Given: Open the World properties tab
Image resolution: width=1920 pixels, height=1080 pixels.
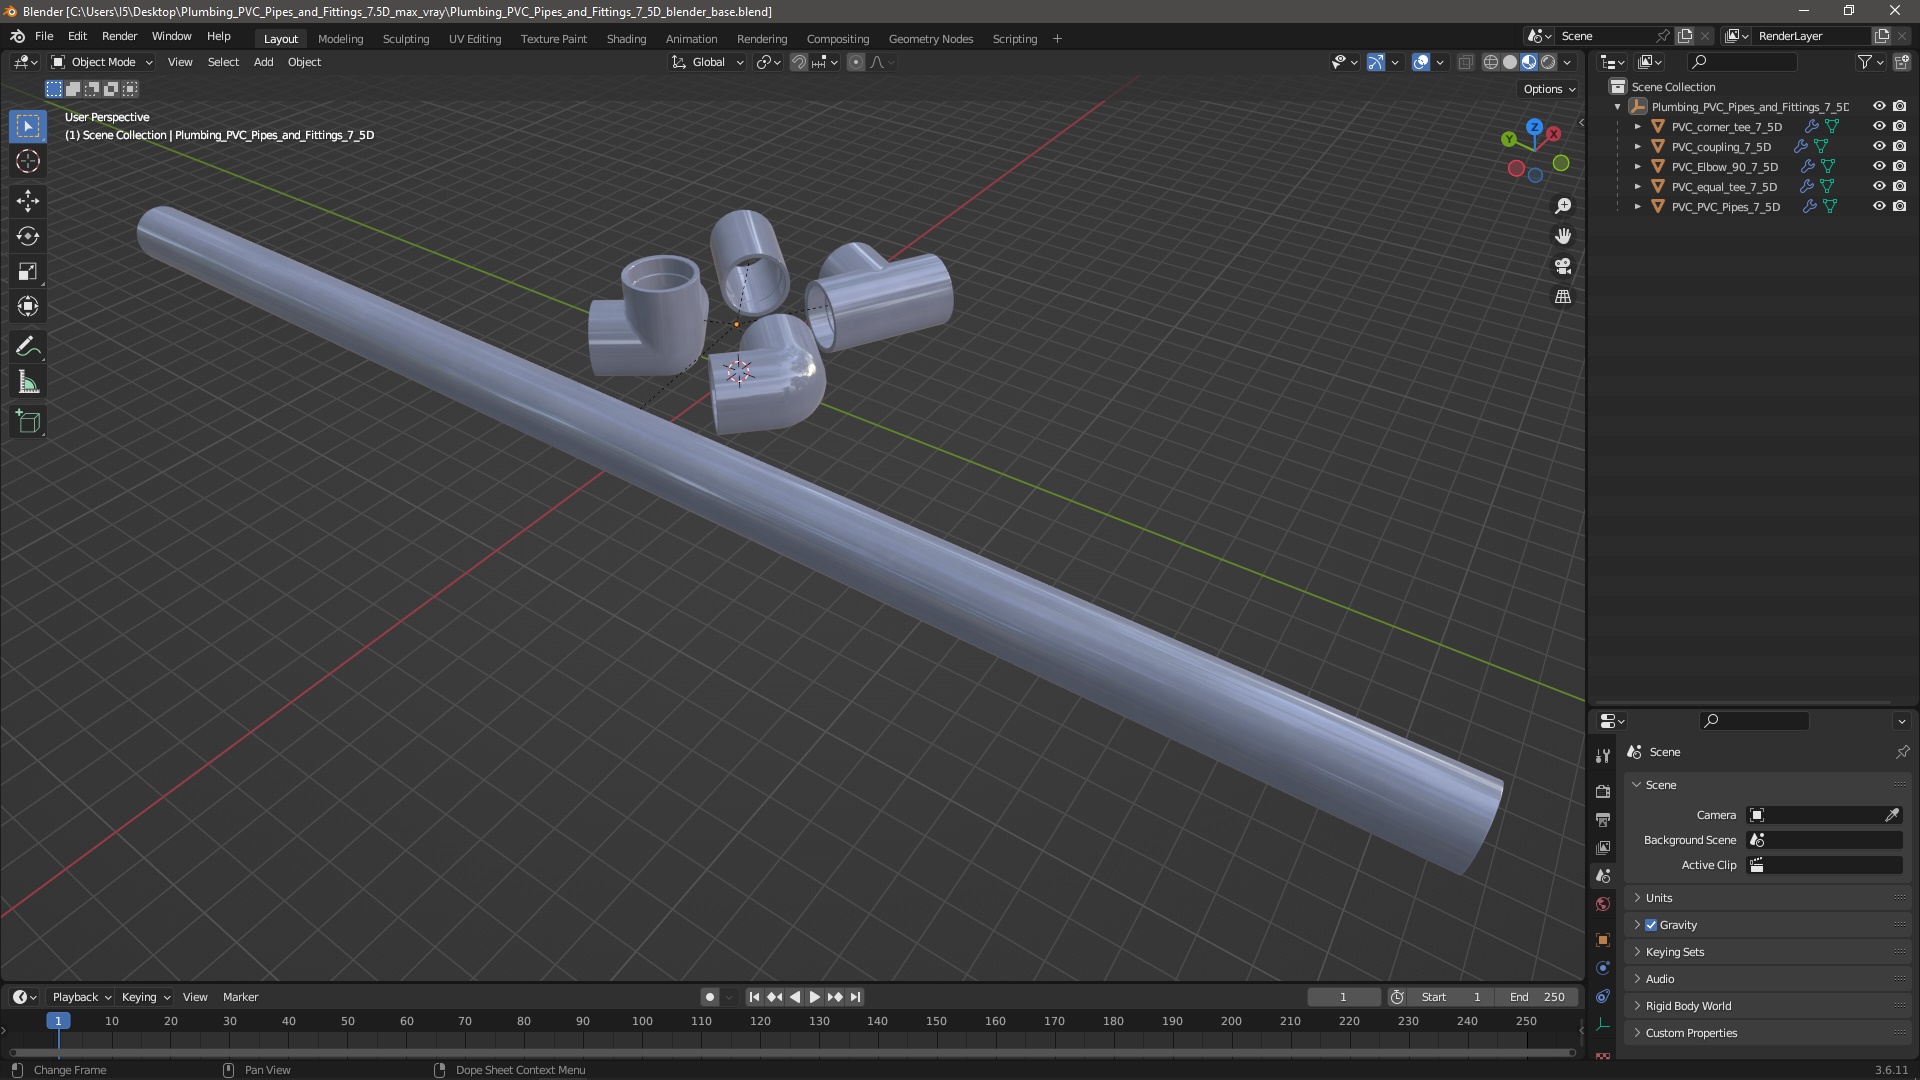Looking at the screenshot, I should pos(1603,904).
